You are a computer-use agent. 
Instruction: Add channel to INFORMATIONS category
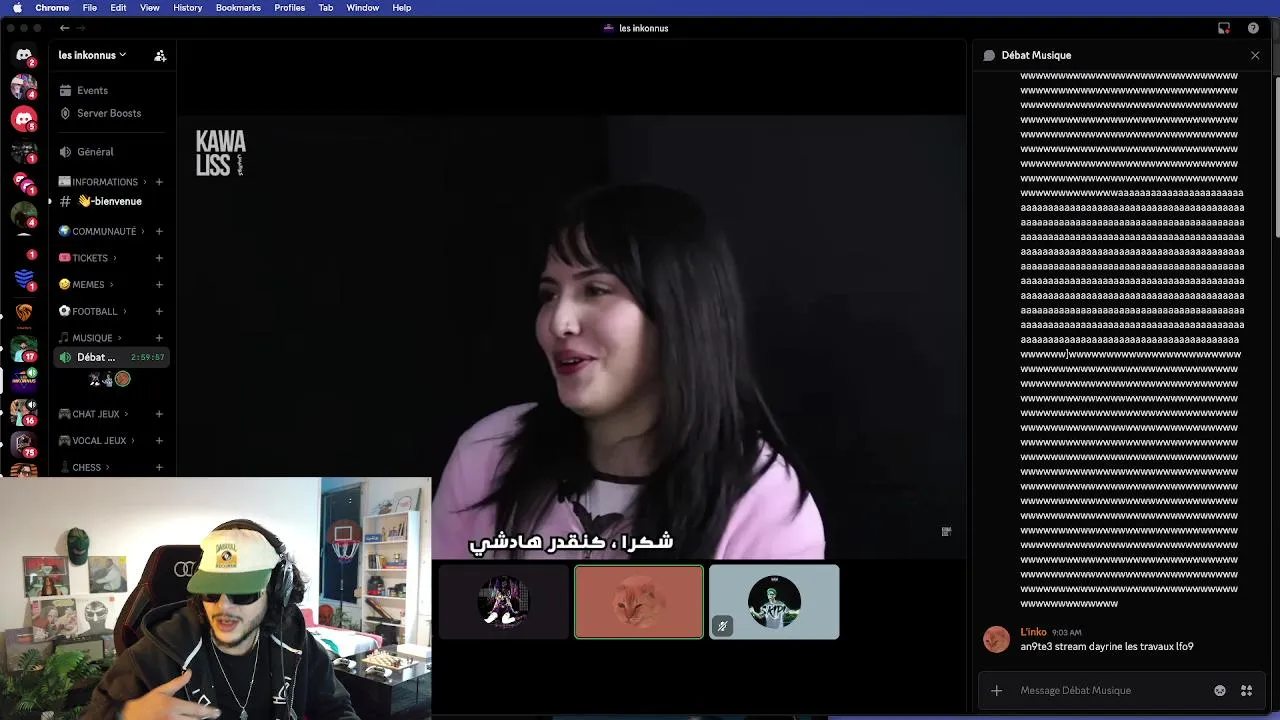tap(159, 182)
